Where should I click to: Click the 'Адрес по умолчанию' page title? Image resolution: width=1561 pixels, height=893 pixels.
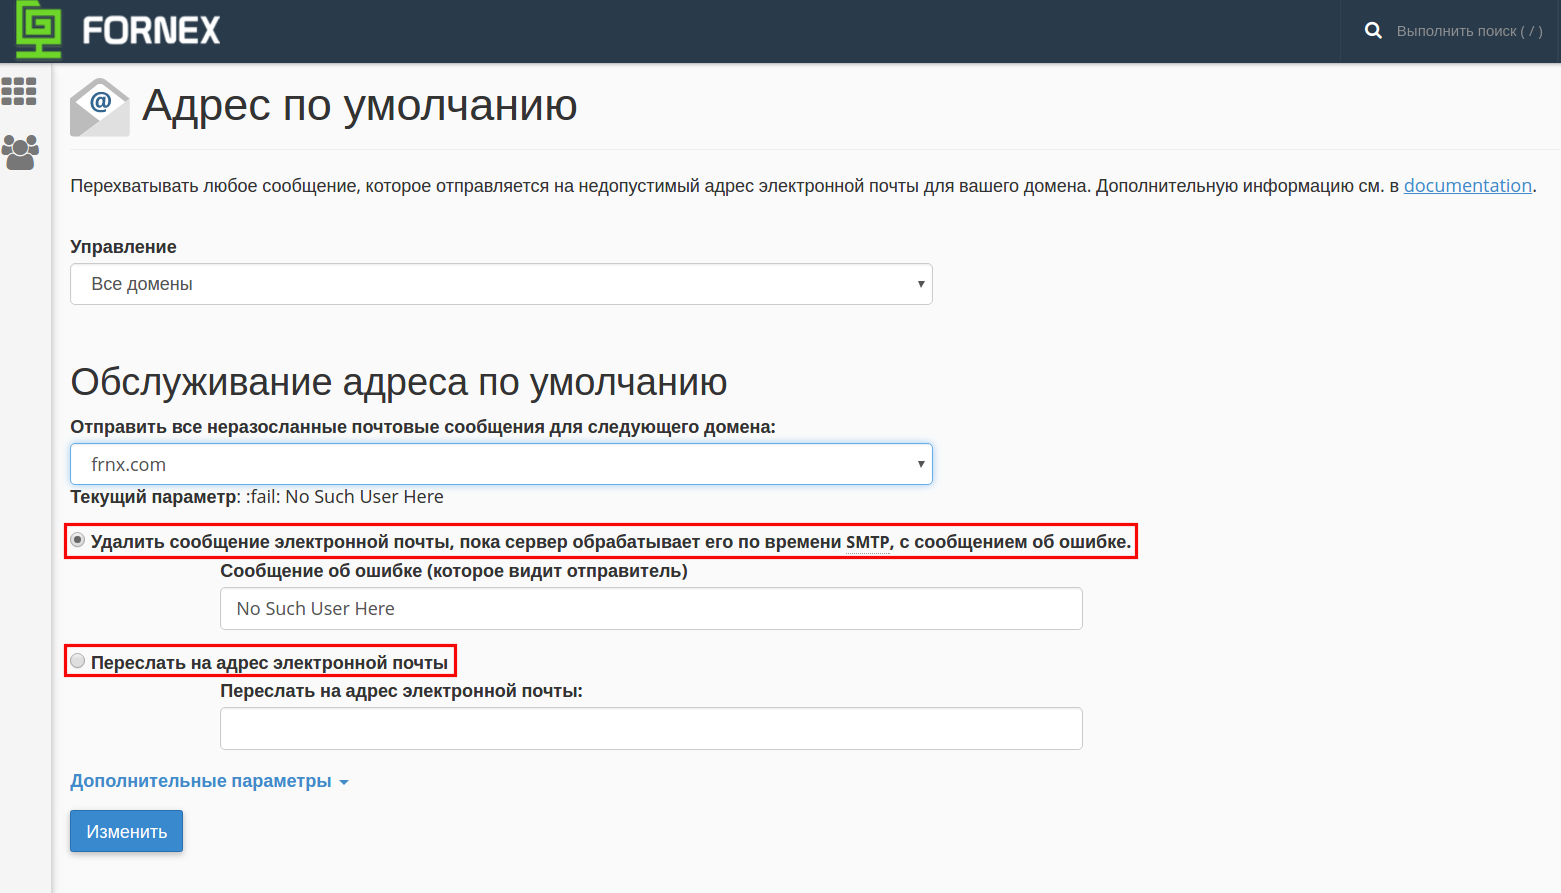360,105
